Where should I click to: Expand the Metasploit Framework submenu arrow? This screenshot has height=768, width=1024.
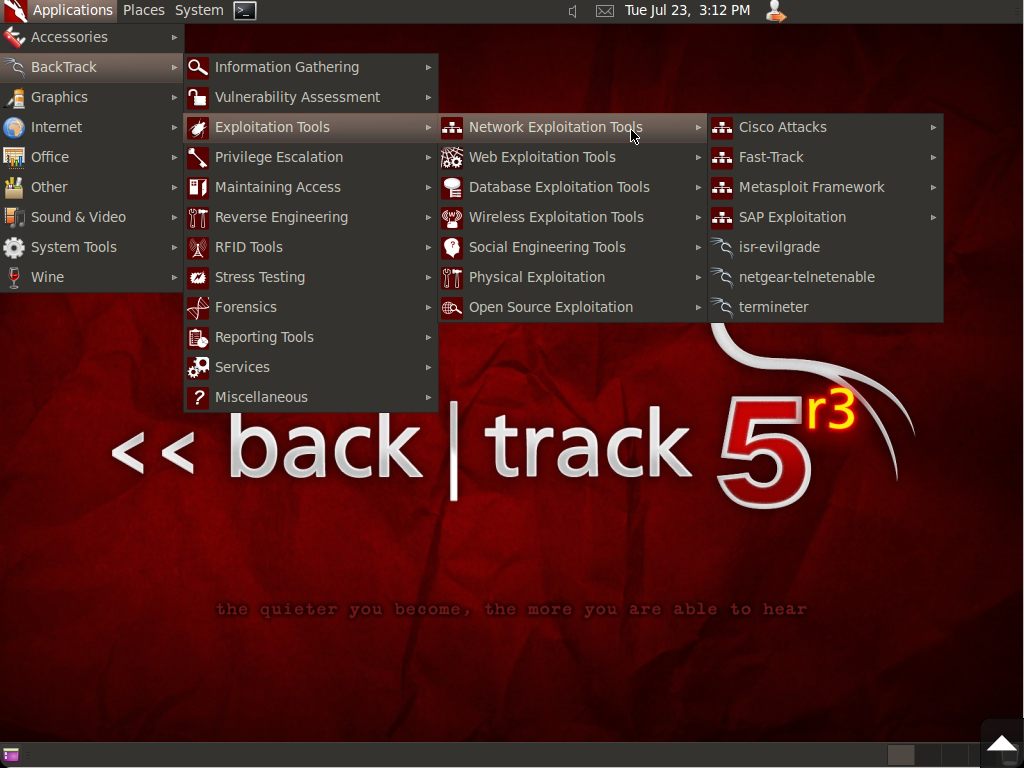click(934, 187)
